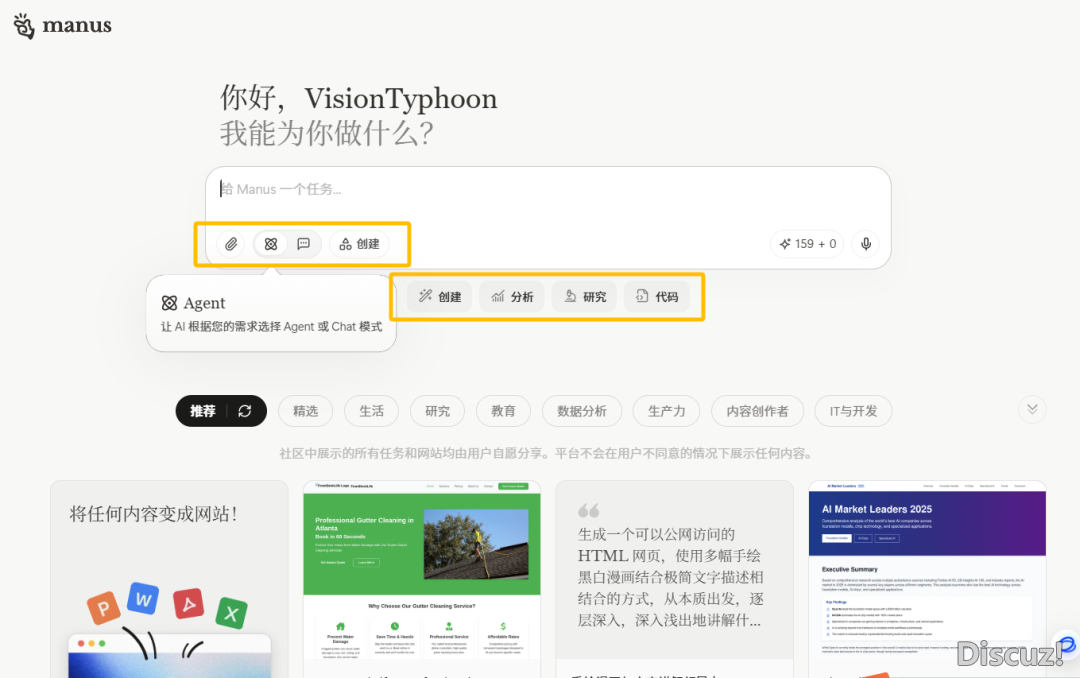Viewport: 1080px width, 678px height.
Task: Click the Manus logo in the header
Action: coord(62,25)
